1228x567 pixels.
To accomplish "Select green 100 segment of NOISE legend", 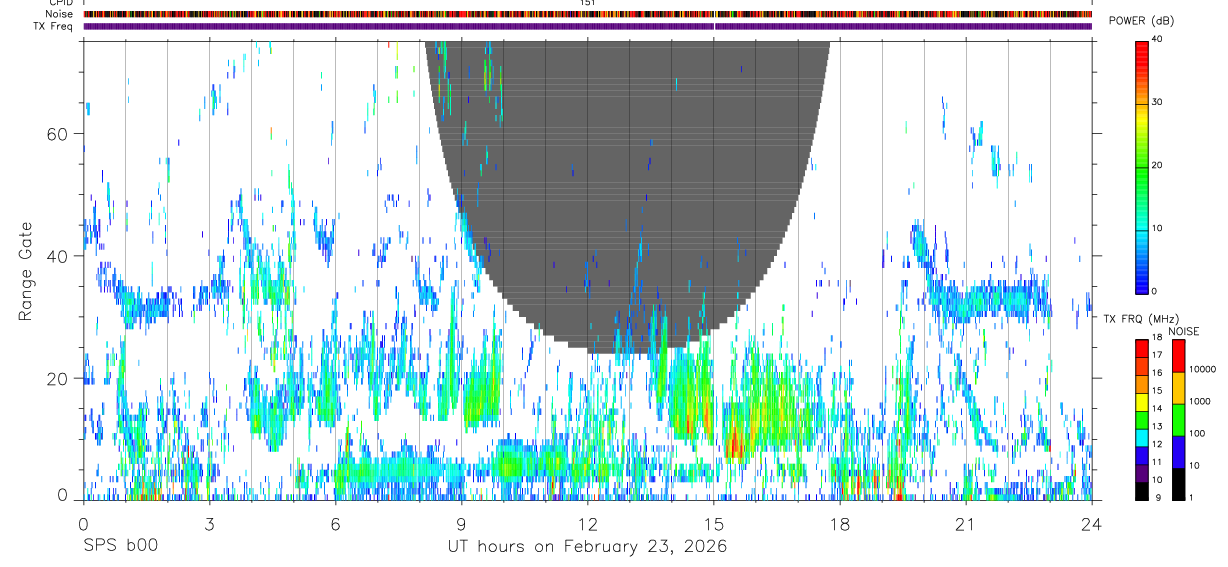I will pos(1178,419).
